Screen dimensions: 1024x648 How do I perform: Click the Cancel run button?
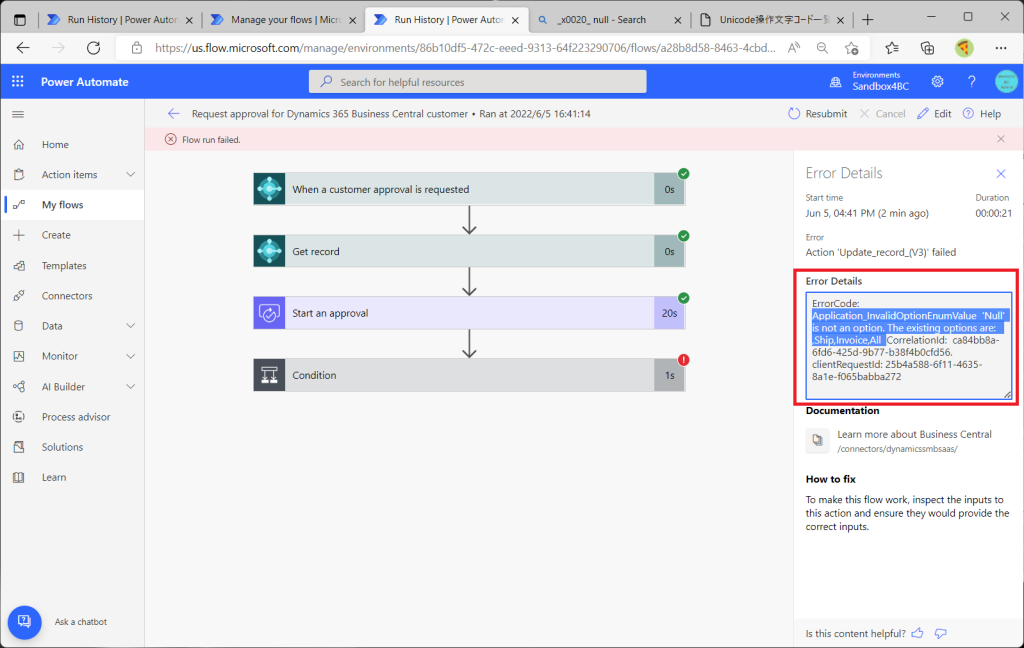point(882,114)
